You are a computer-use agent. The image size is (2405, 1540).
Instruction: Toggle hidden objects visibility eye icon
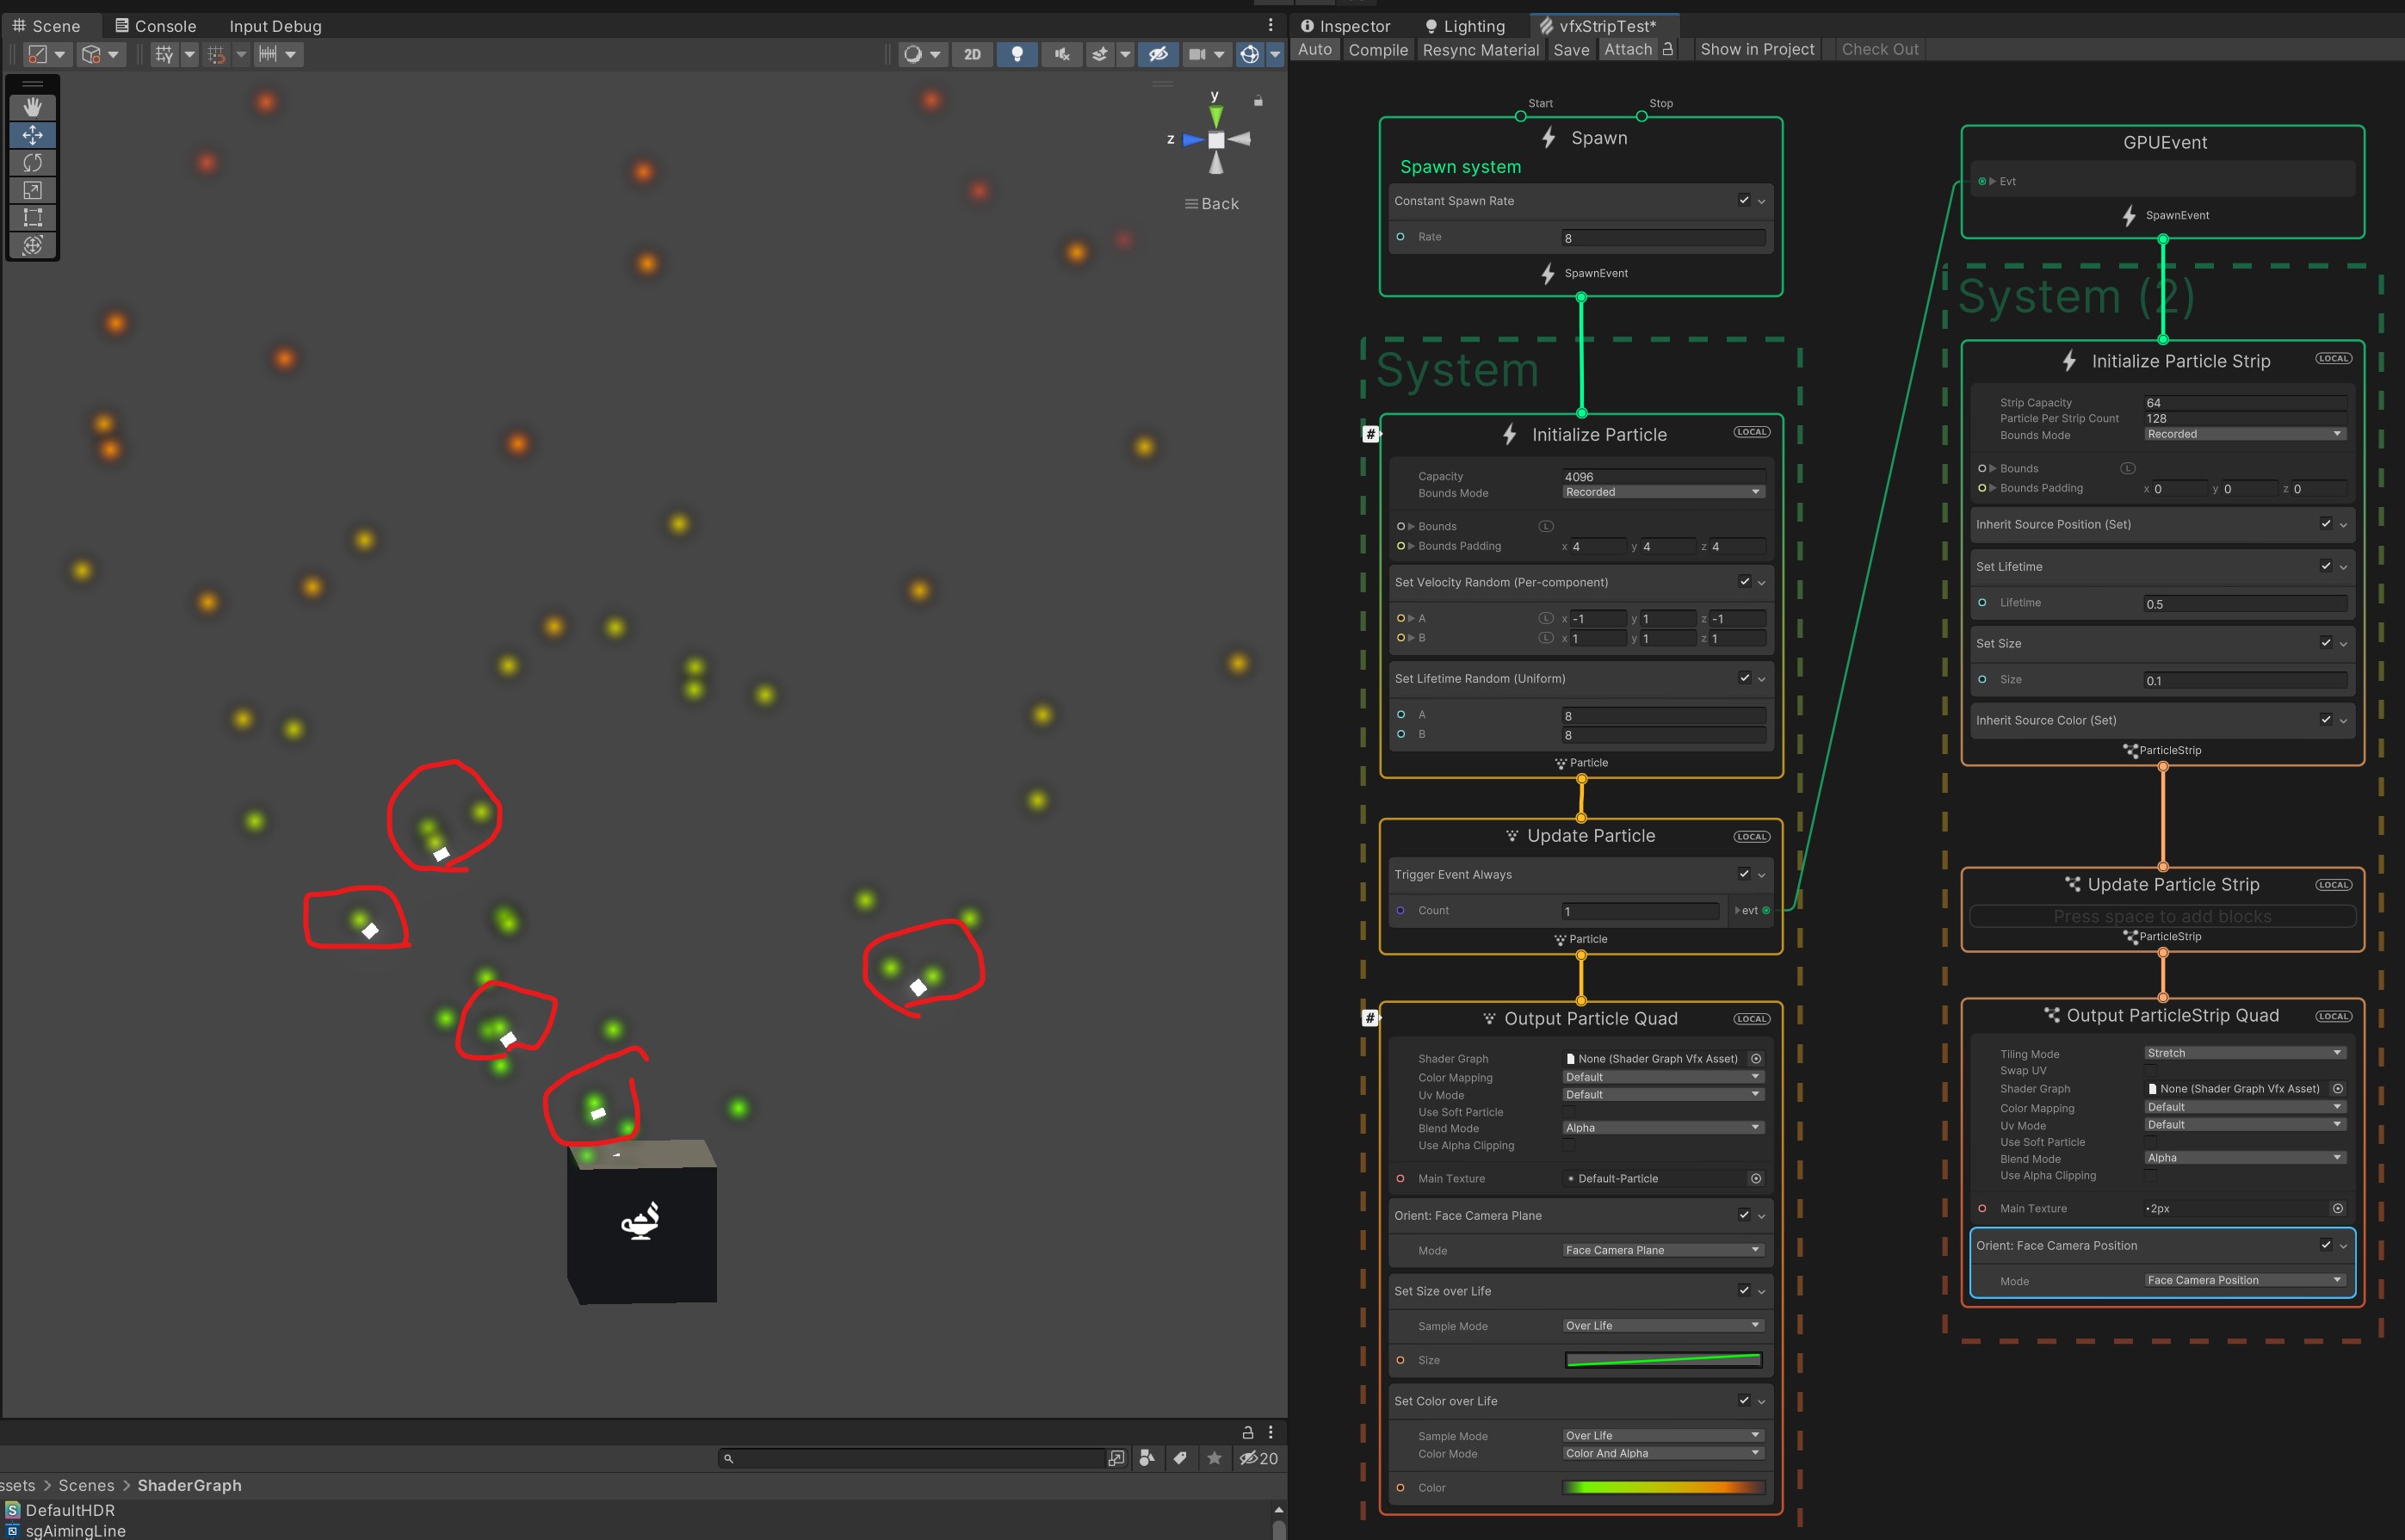(1158, 54)
